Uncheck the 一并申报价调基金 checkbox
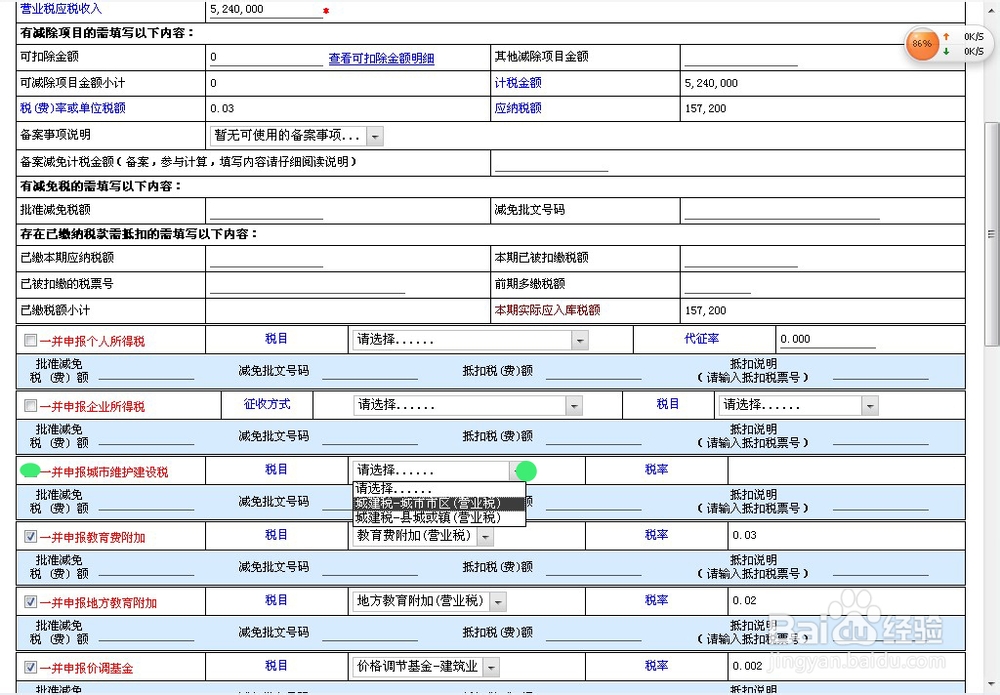The width and height of the screenshot is (1000, 695). pyautogui.click(x=30, y=667)
